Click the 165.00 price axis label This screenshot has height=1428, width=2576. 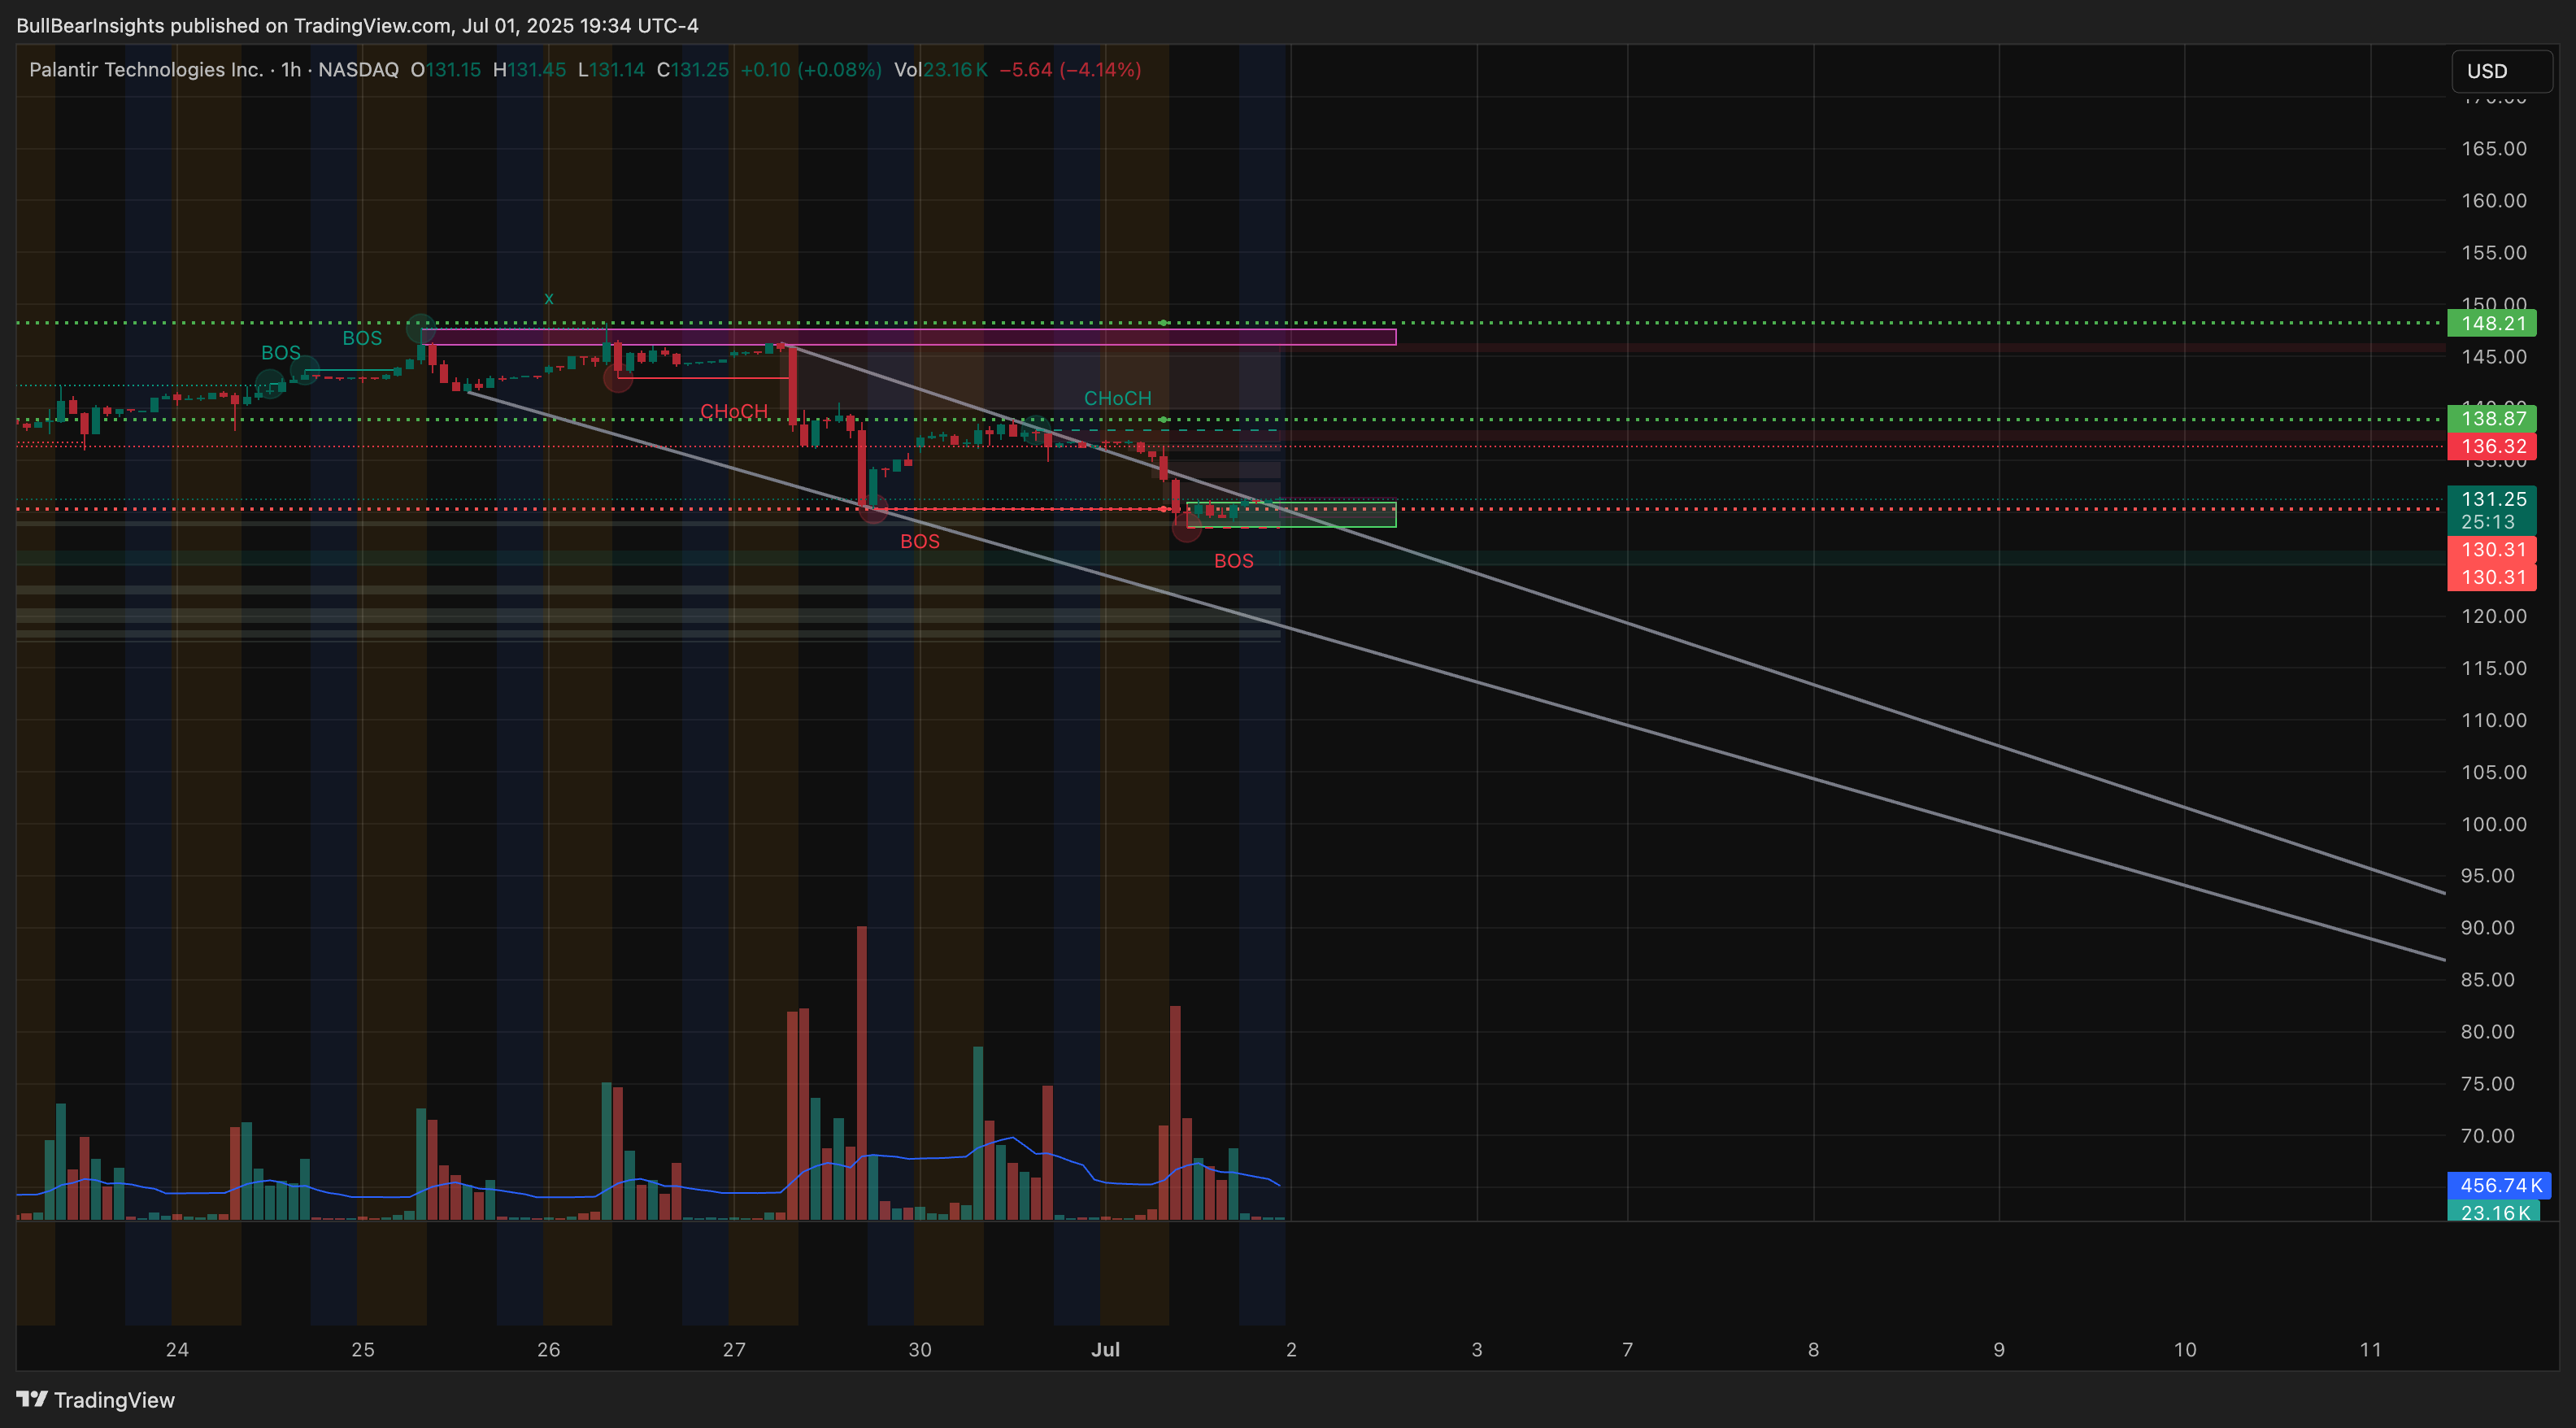pyautogui.click(x=2494, y=149)
